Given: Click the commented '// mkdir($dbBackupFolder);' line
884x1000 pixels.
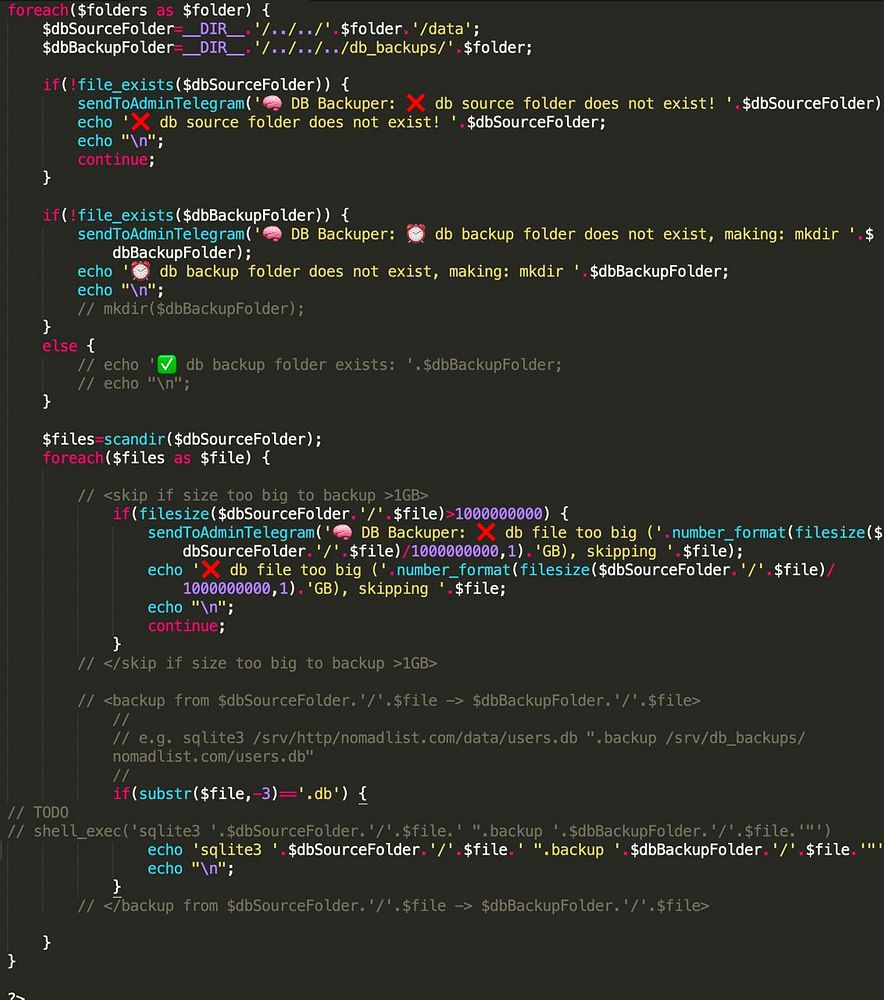Looking at the screenshot, I should point(191,309).
